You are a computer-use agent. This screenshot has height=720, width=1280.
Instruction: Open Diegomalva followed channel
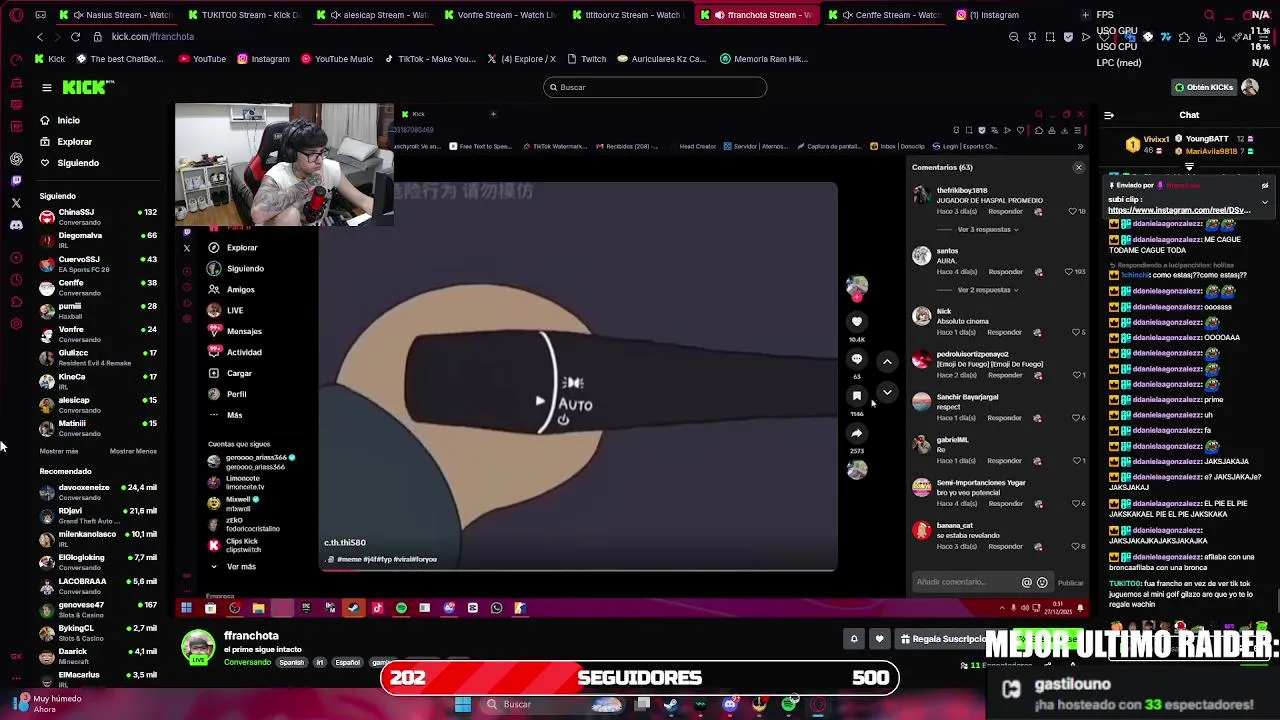[x=98, y=239]
